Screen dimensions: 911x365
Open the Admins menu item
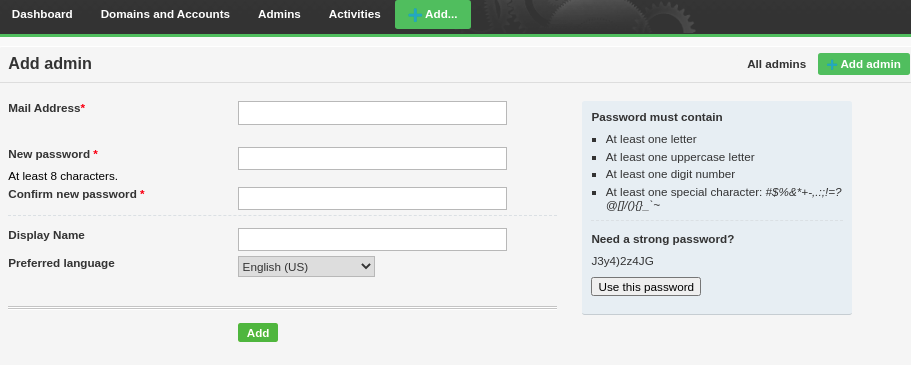[279, 15]
